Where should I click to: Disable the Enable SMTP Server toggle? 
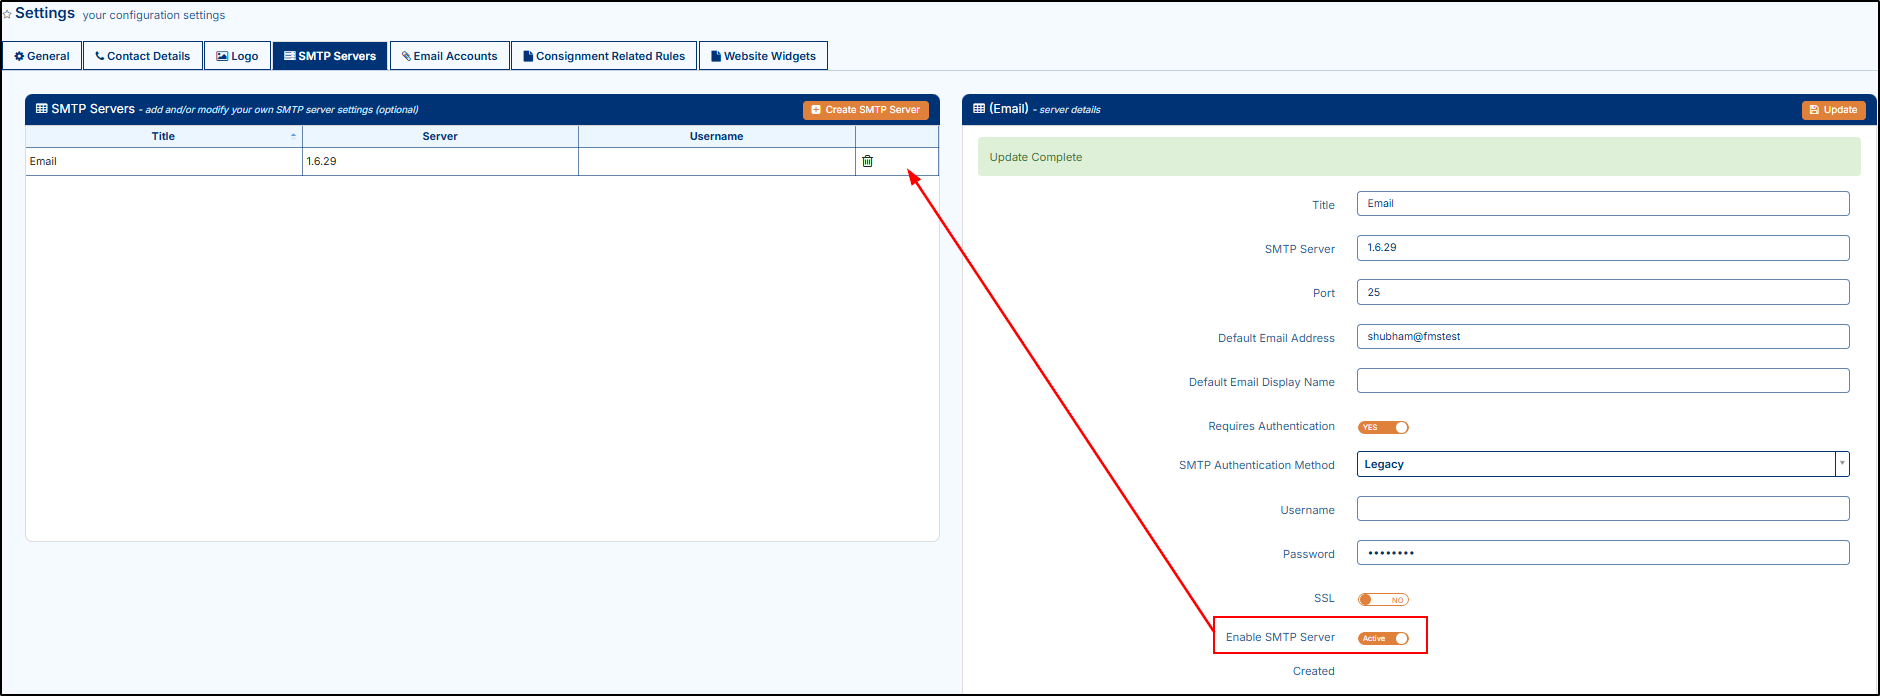point(1383,638)
